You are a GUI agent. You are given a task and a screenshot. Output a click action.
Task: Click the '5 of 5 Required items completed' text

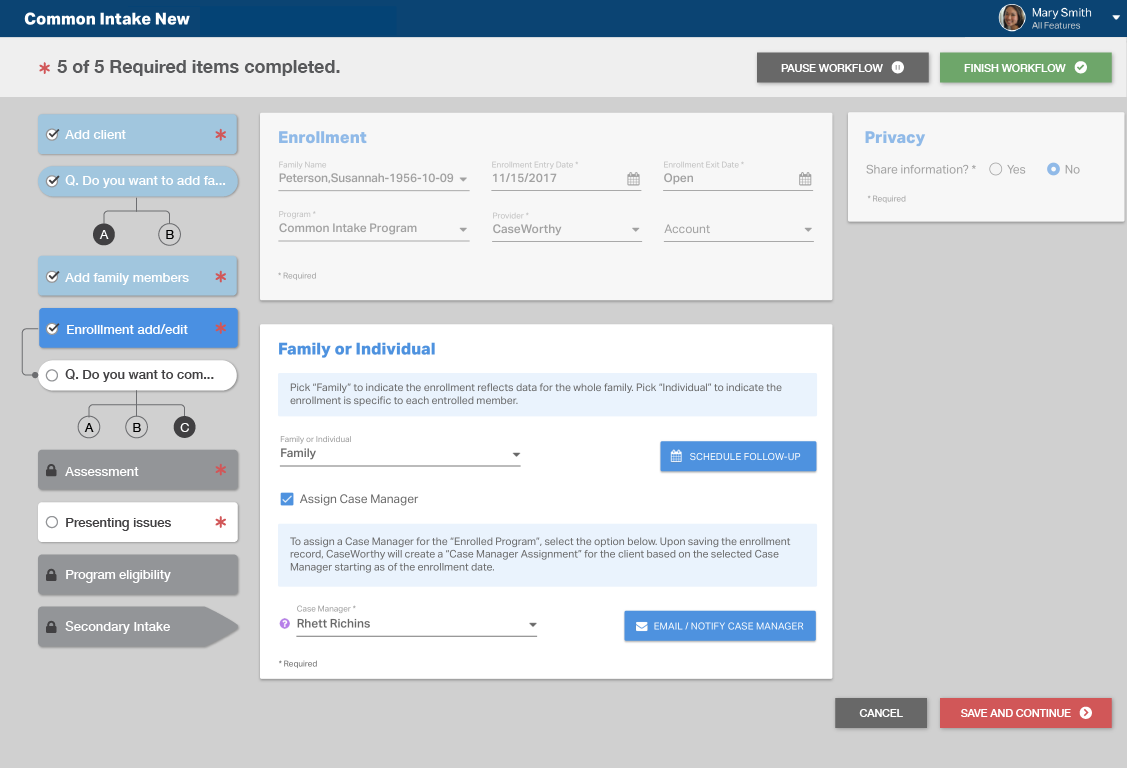point(198,67)
